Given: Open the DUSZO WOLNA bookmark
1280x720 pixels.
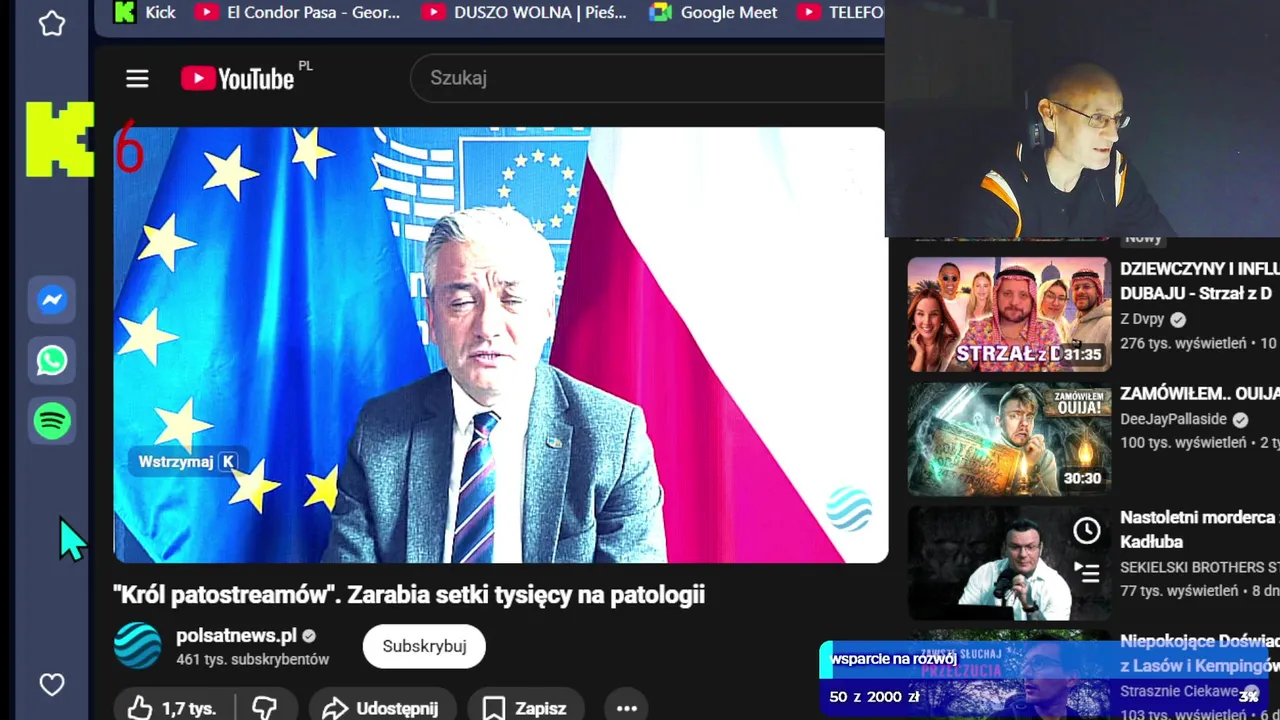Looking at the screenshot, I should (x=524, y=12).
